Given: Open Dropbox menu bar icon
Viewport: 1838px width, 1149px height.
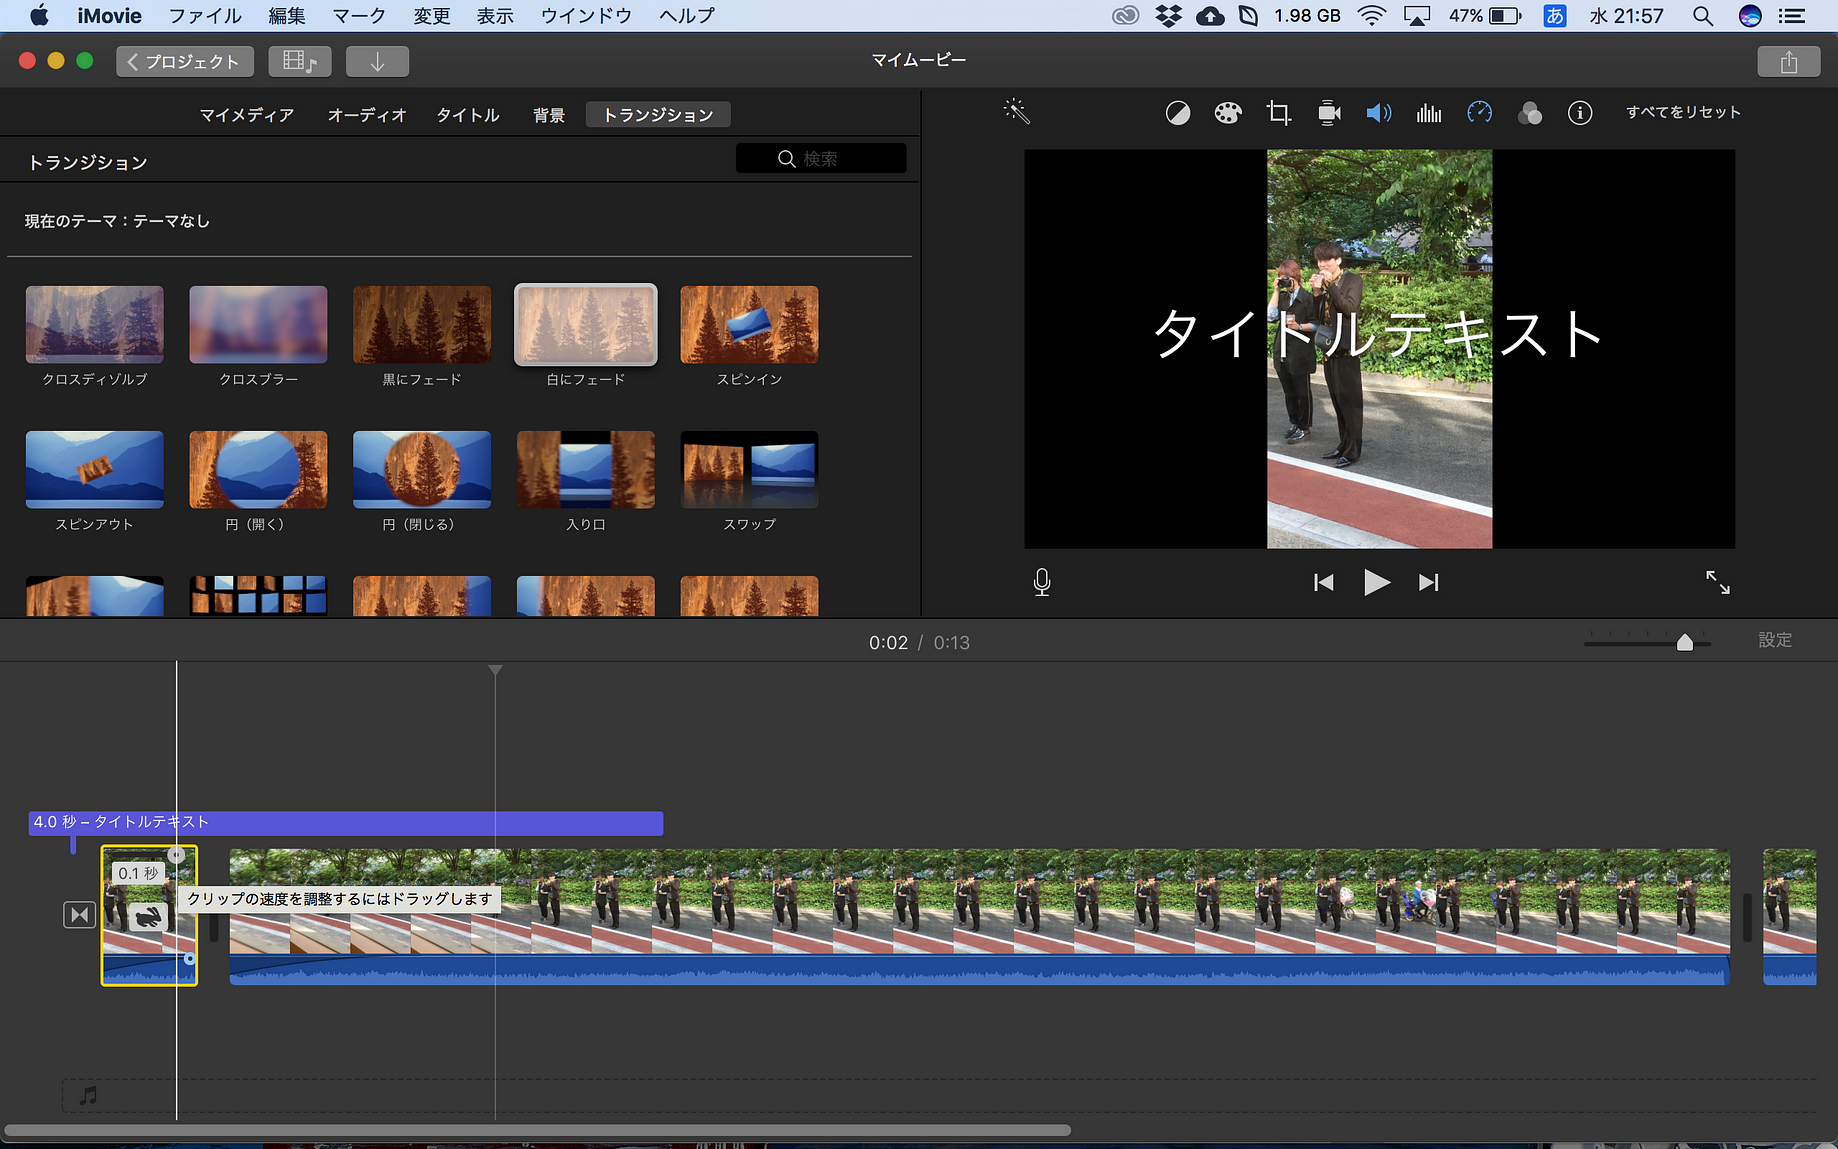Looking at the screenshot, I should (1168, 16).
